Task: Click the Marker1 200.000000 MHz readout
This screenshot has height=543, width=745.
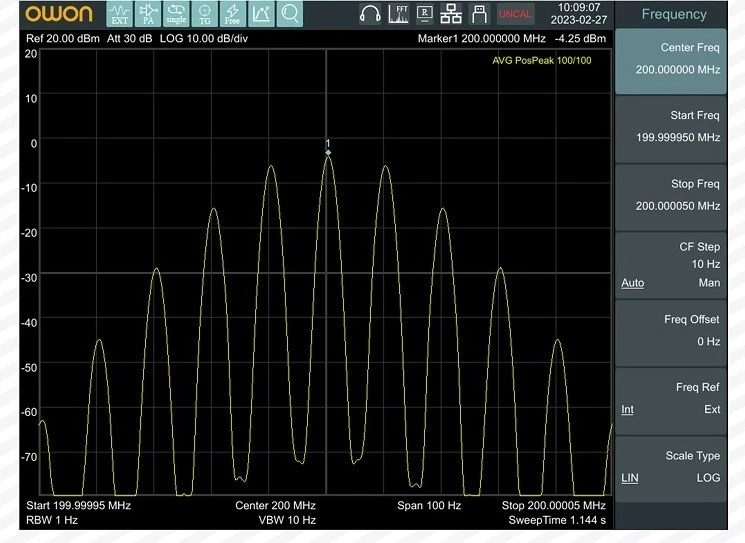Action: [x=481, y=38]
